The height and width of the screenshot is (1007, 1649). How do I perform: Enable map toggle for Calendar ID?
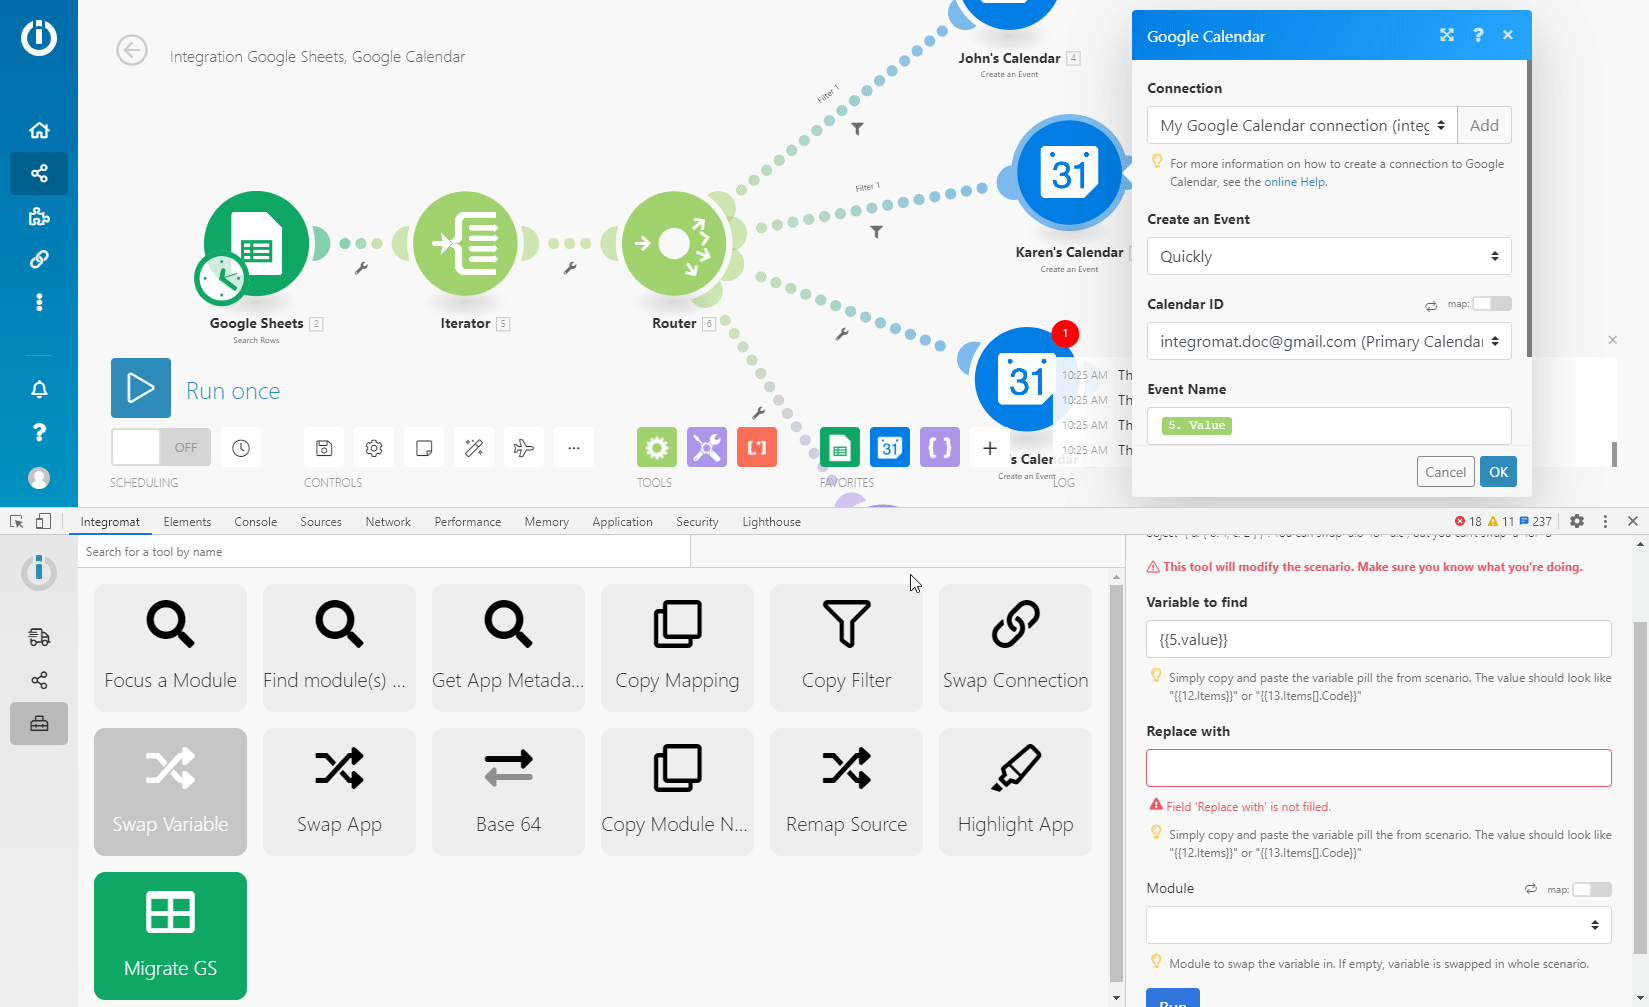[x=1491, y=304]
